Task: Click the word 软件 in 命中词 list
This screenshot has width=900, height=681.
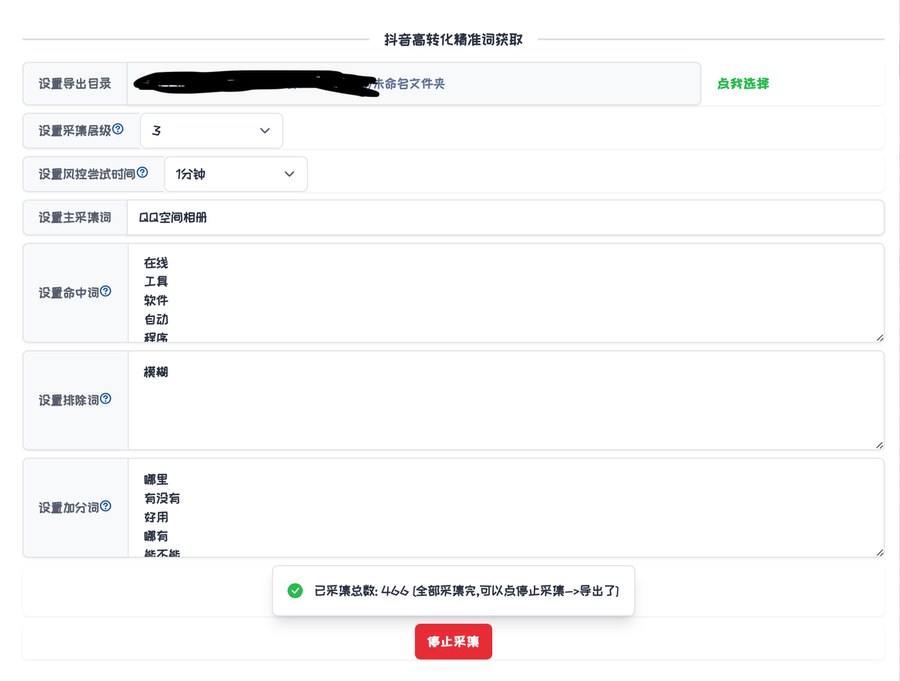Action: [x=156, y=300]
